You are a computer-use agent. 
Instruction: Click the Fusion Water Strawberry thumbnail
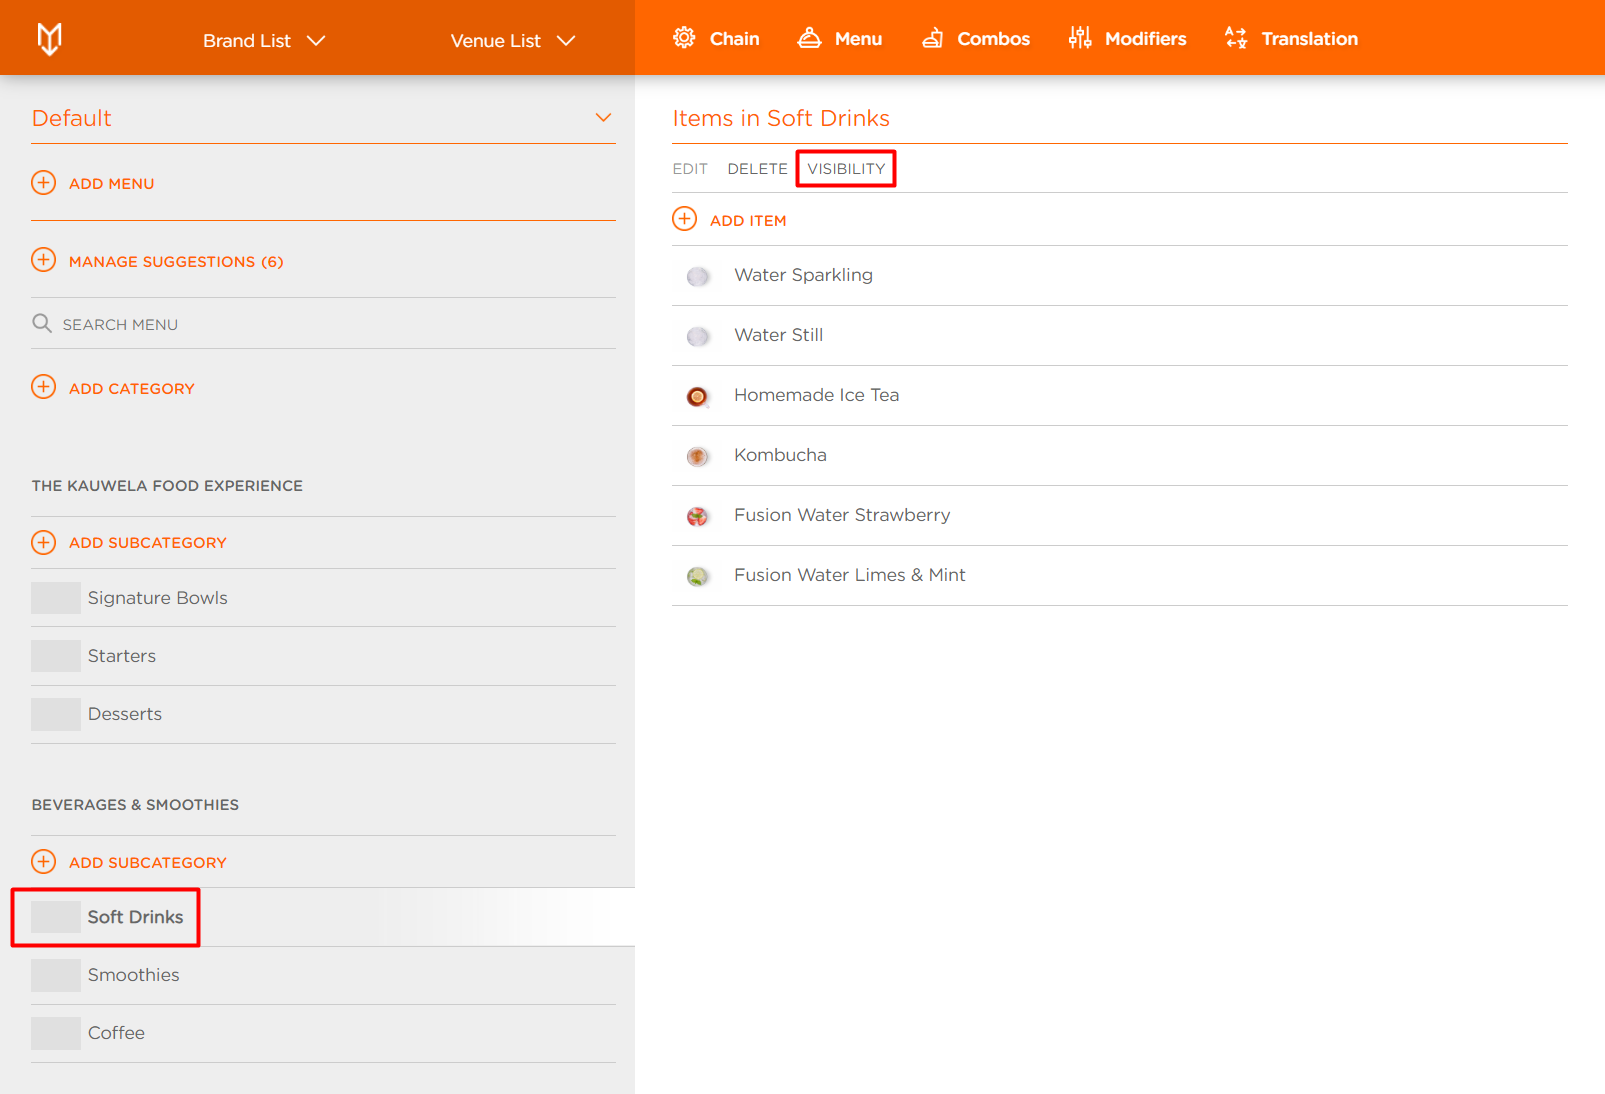click(698, 516)
